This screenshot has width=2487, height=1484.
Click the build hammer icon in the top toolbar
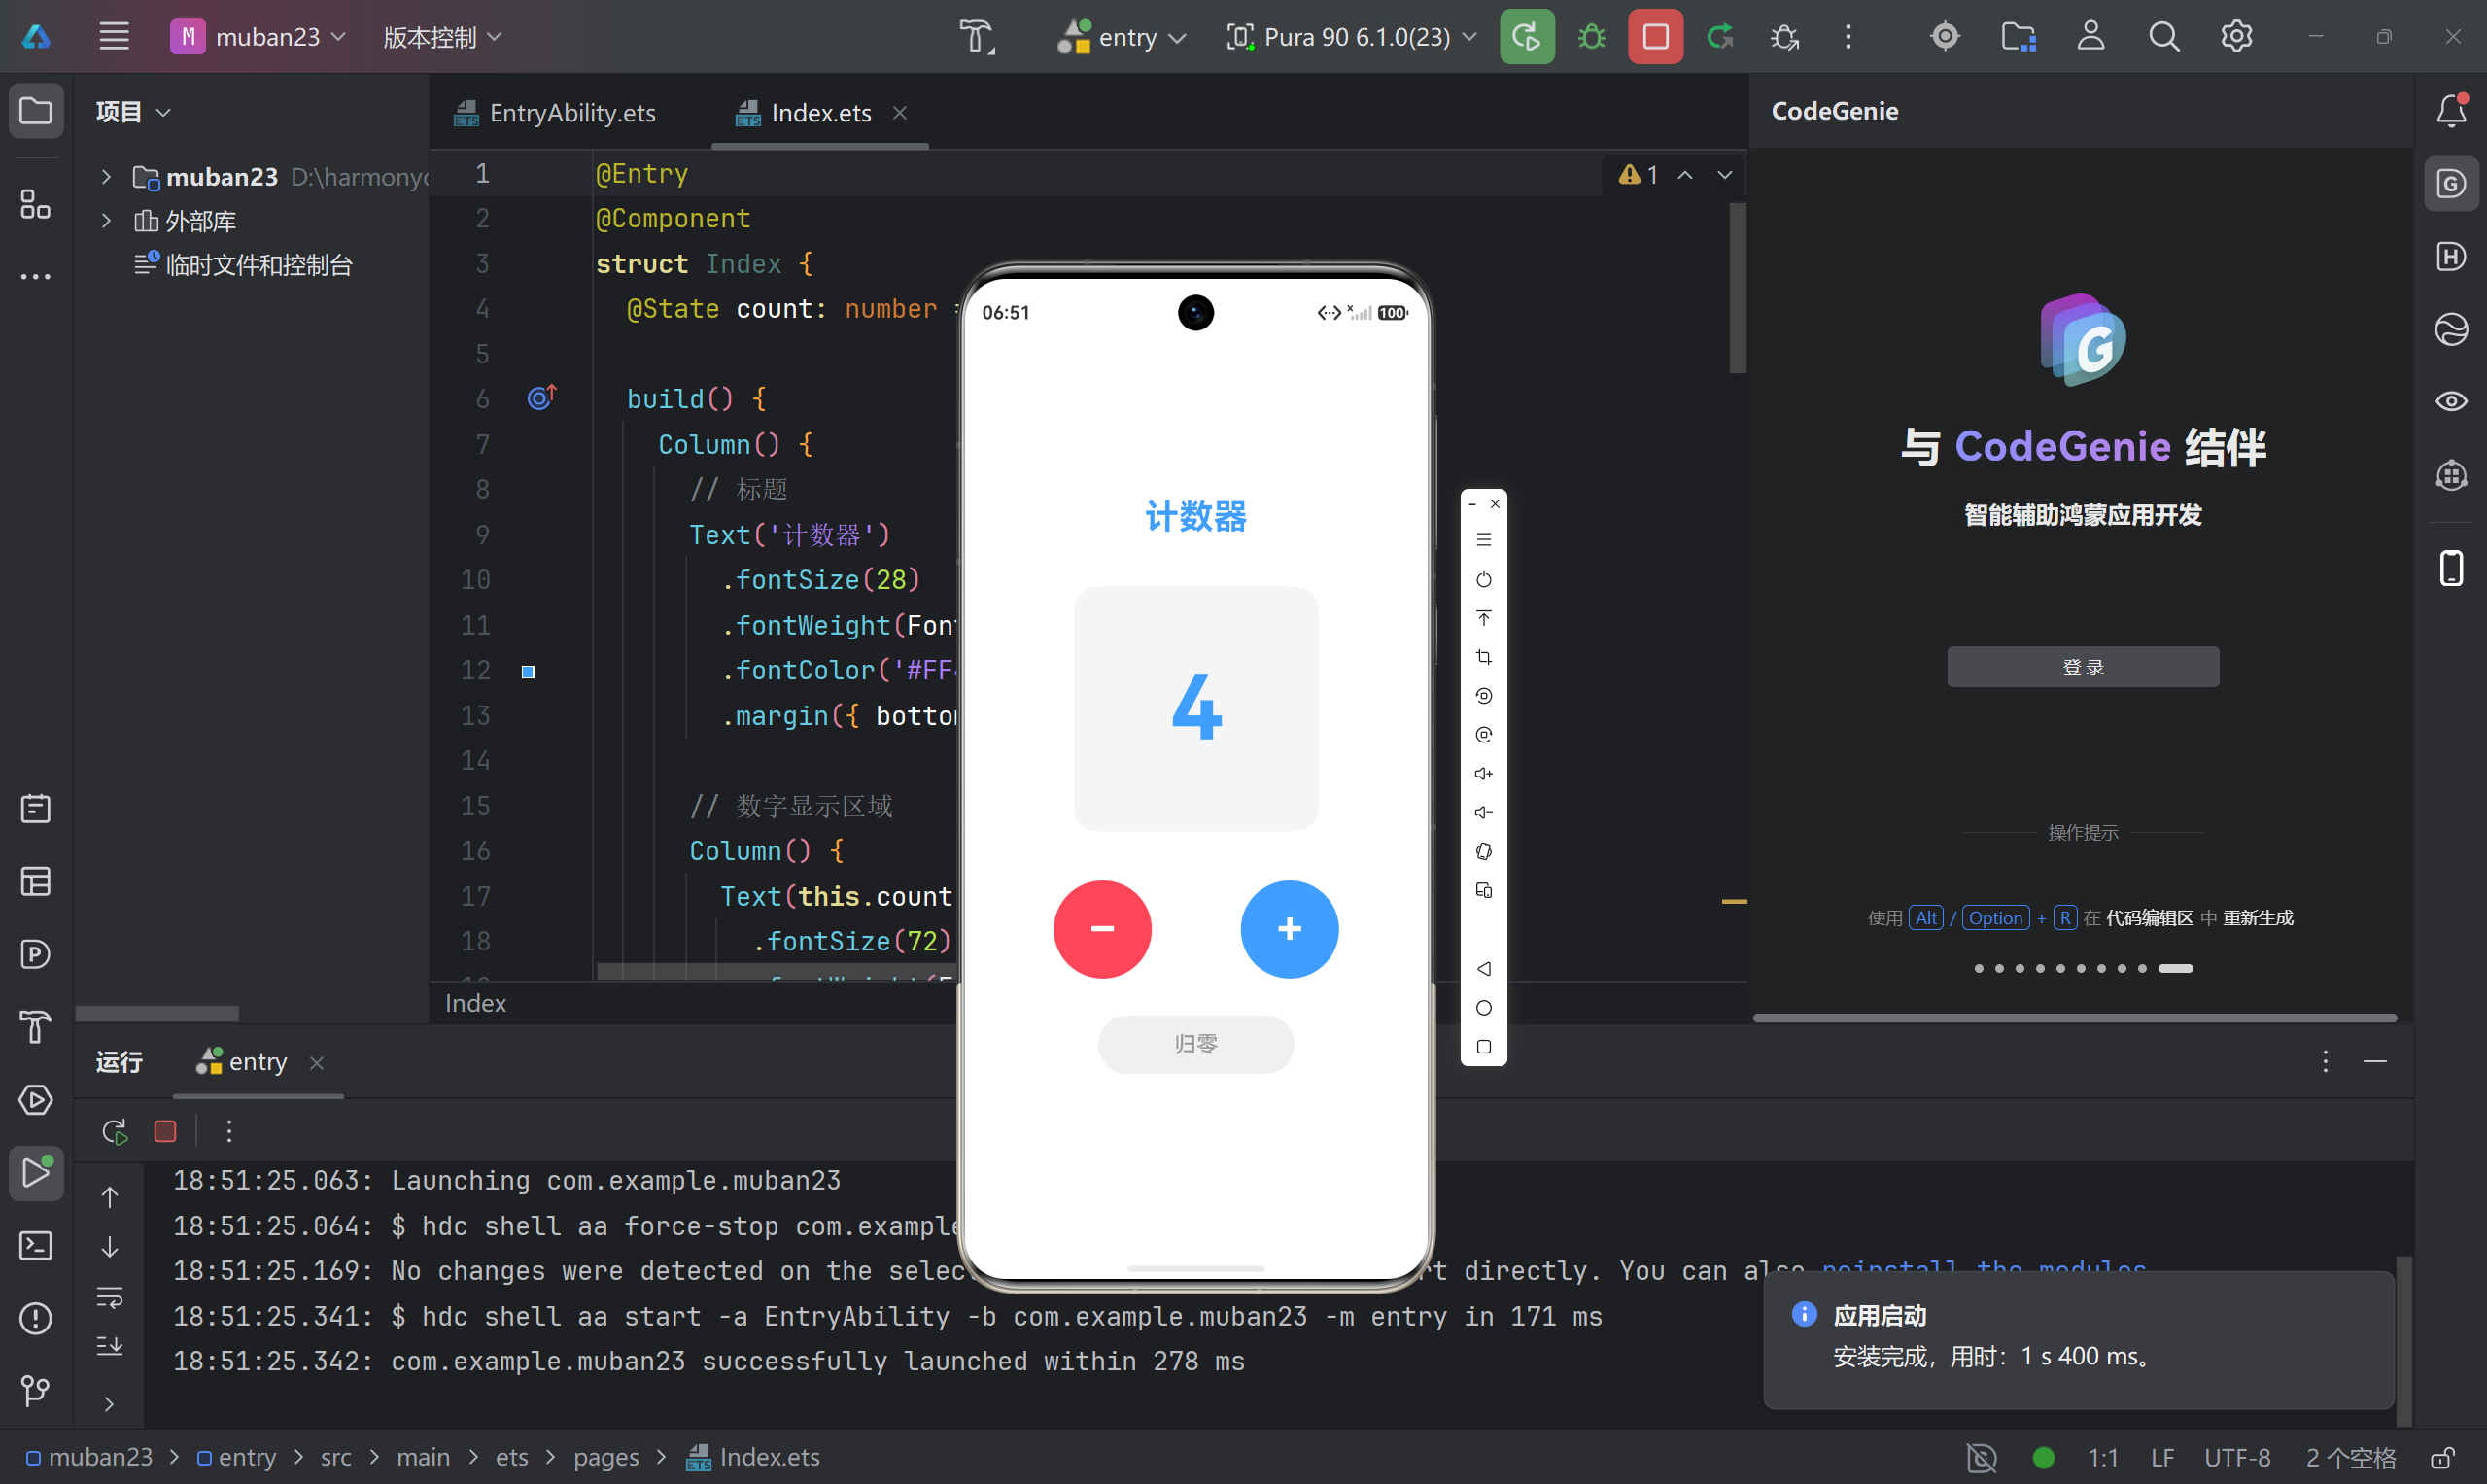(977, 37)
